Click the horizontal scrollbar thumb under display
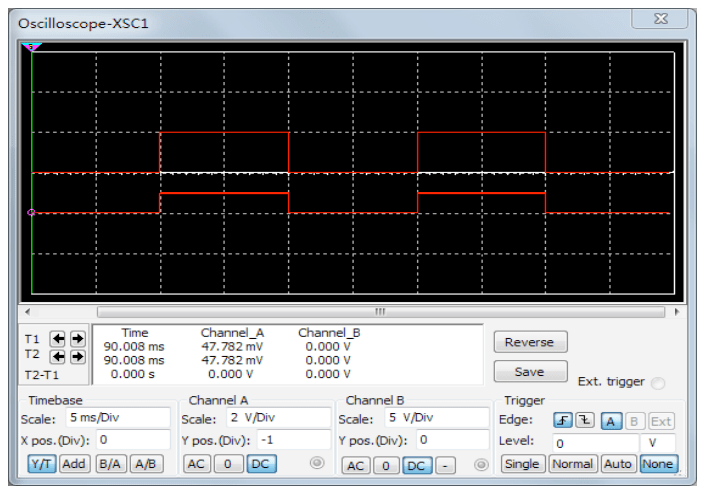The image size is (704, 494). (x=381, y=312)
